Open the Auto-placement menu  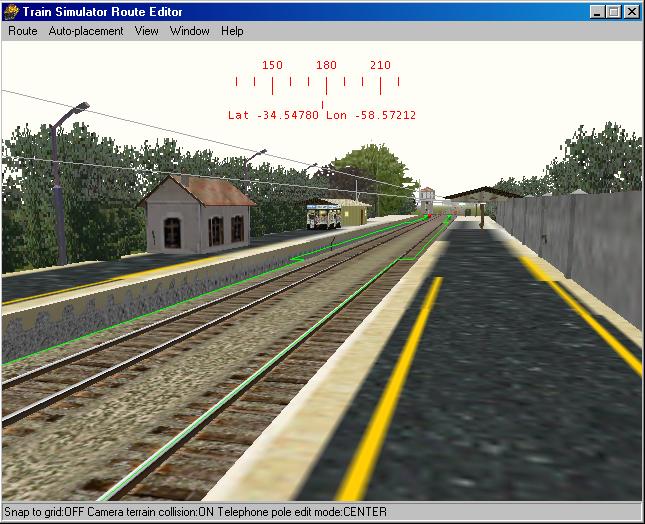(x=86, y=31)
